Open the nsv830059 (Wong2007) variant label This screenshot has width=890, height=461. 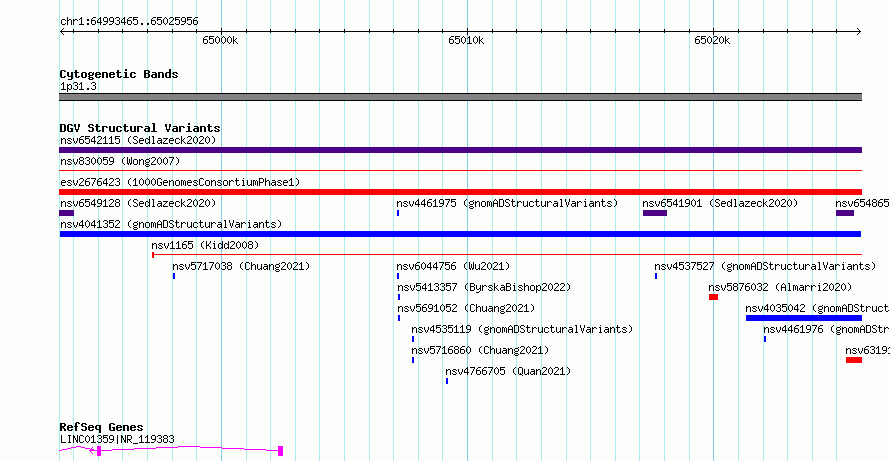pos(120,162)
